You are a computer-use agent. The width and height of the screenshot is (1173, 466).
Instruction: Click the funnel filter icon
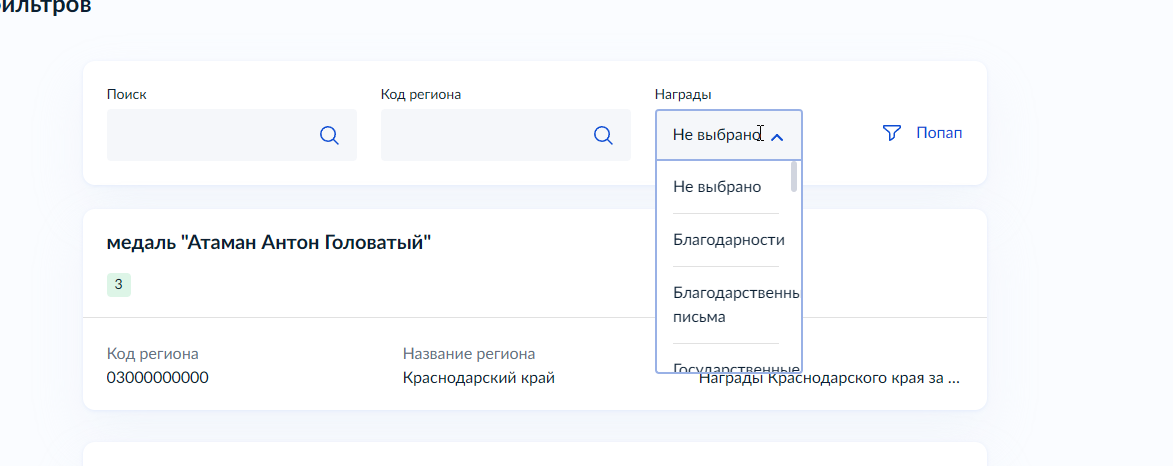pyautogui.click(x=892, y=133)
